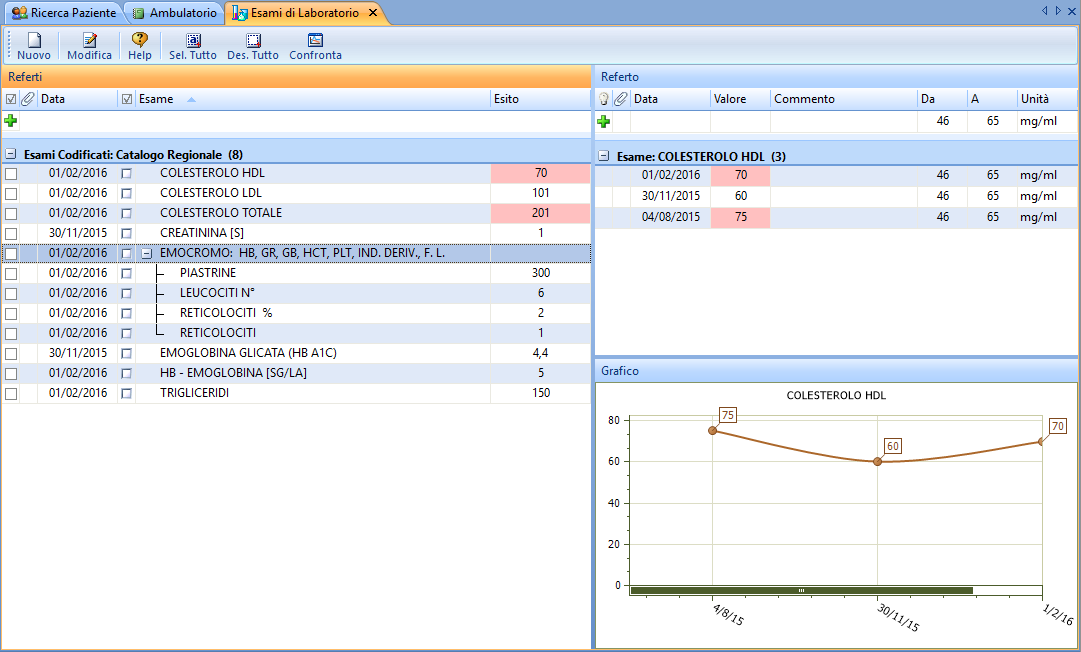This screenshot has height=652, width=1081.
Task: Select the PIASTRINE sub-exam row
Action: pyautogui.click(x=296, y=274)
